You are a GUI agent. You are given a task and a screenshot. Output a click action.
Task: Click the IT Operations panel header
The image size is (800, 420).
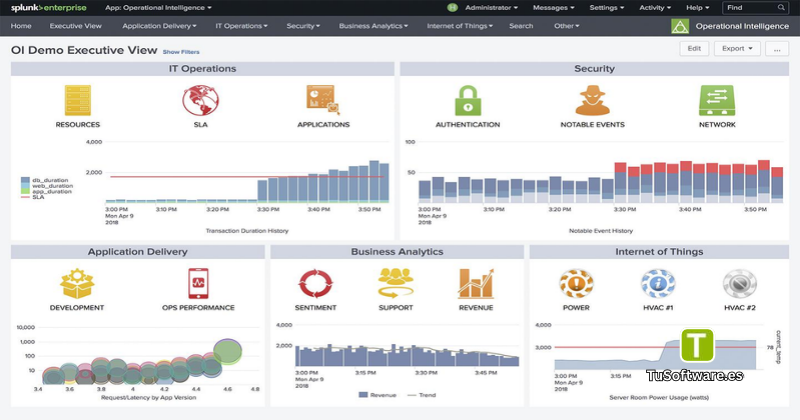tap(203, 69)
